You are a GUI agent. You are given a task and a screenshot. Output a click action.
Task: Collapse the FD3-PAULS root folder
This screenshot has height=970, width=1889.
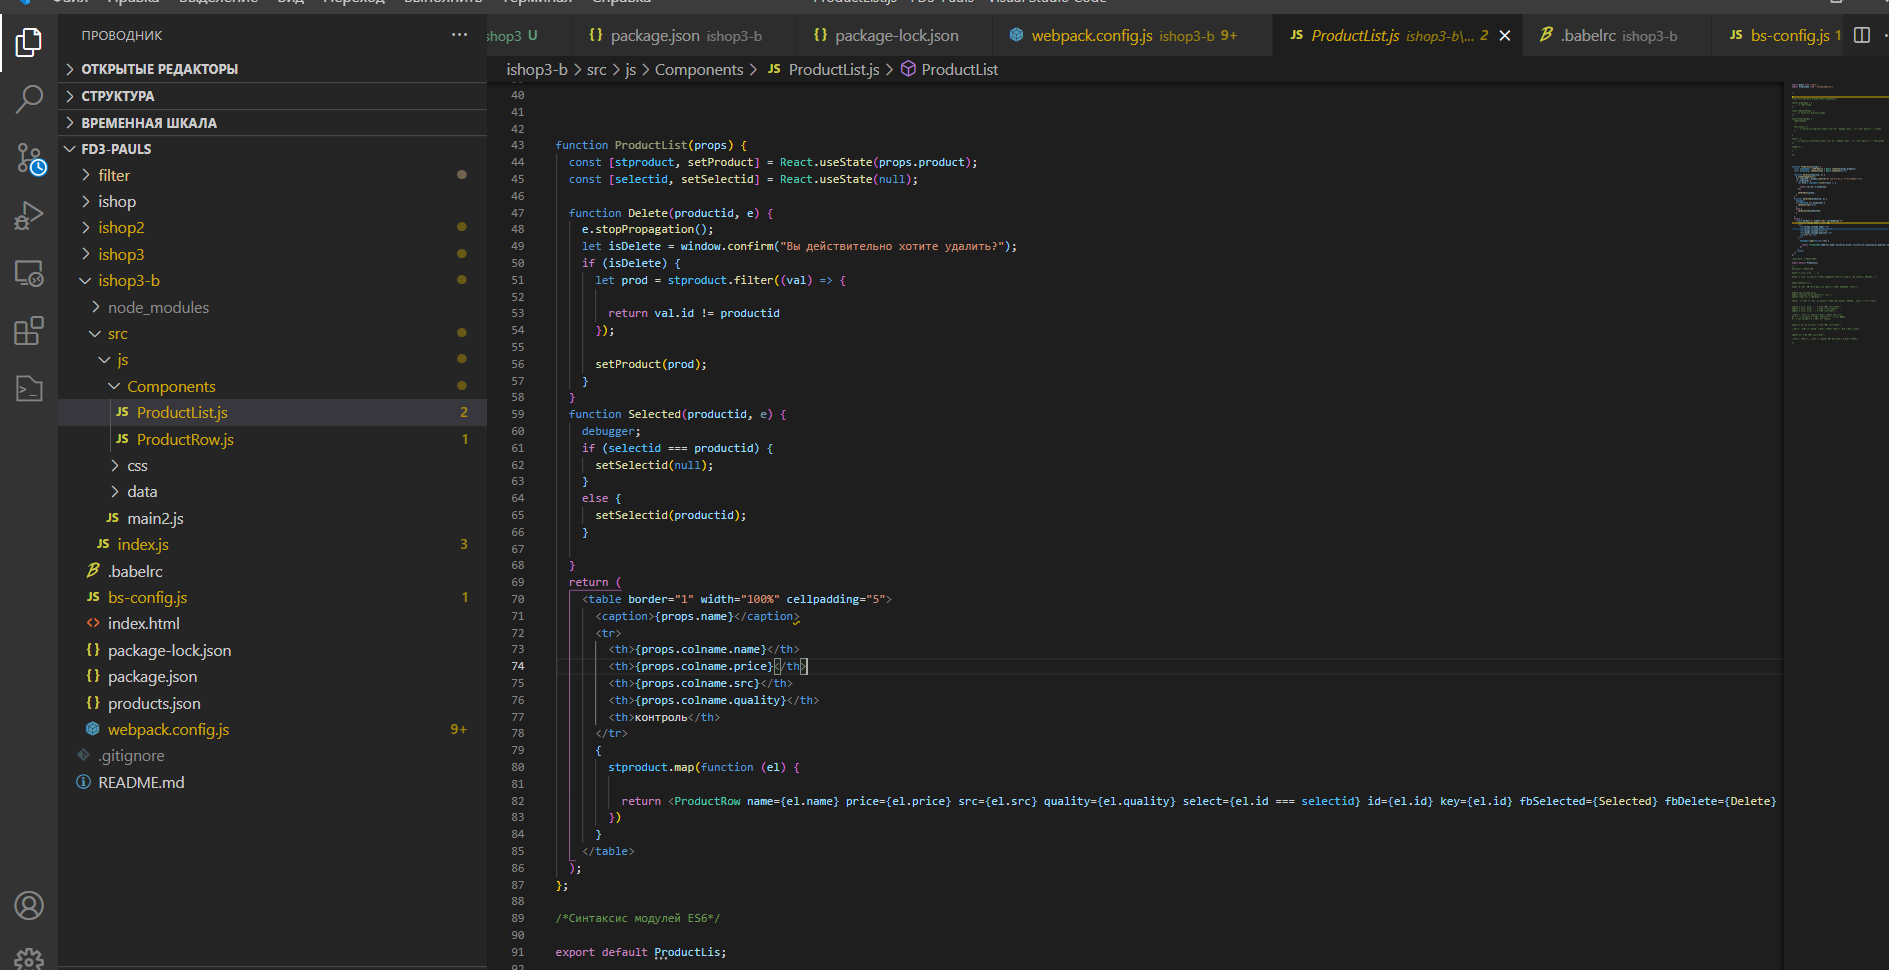70,149
